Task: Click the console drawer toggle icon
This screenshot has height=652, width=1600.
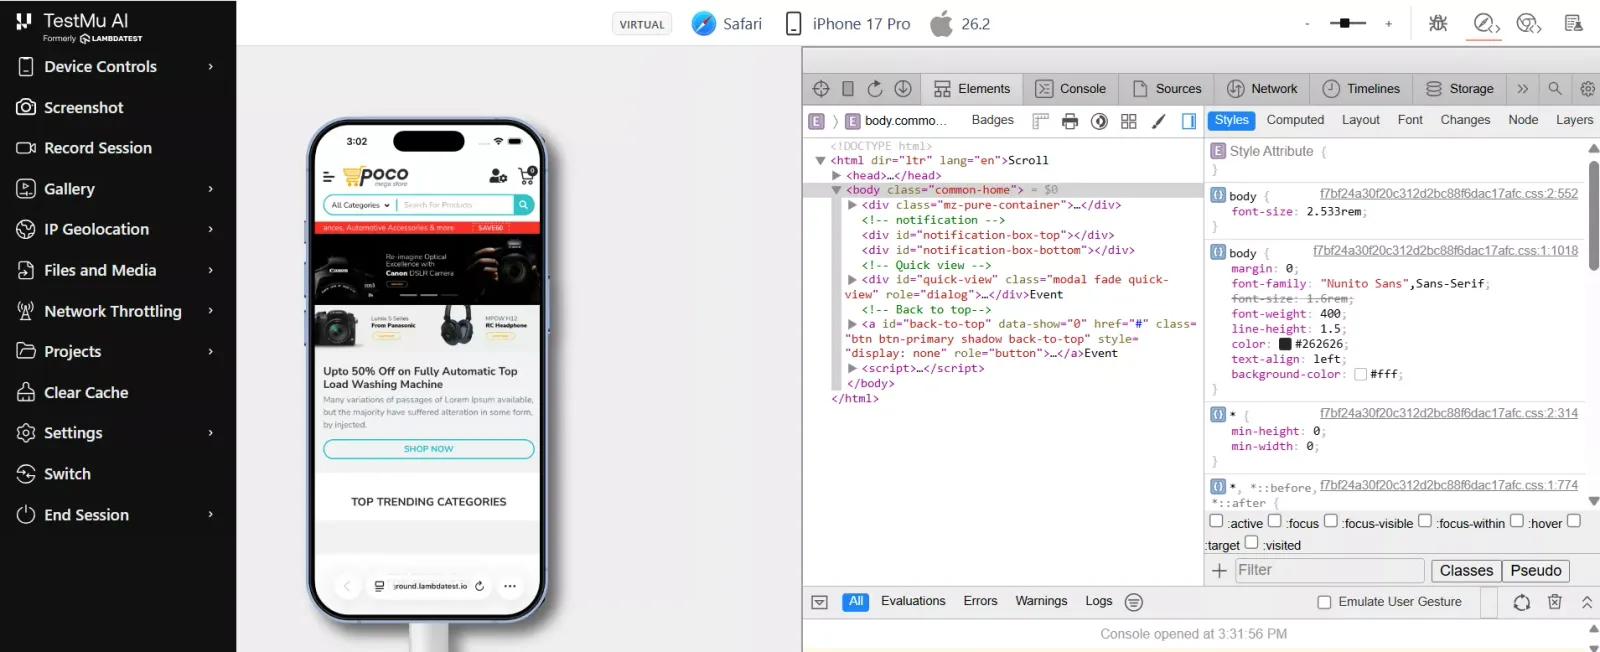Action: tap(819, 602)
